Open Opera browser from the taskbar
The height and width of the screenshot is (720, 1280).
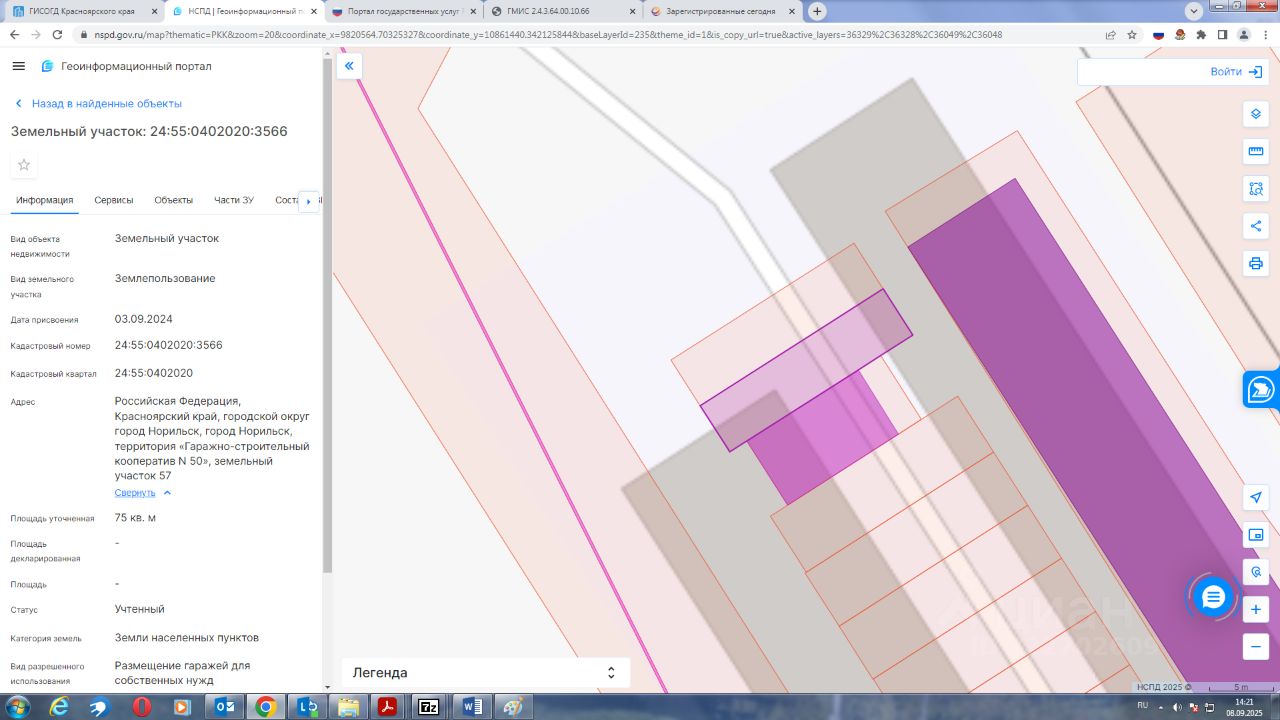[x=141, y=707]
